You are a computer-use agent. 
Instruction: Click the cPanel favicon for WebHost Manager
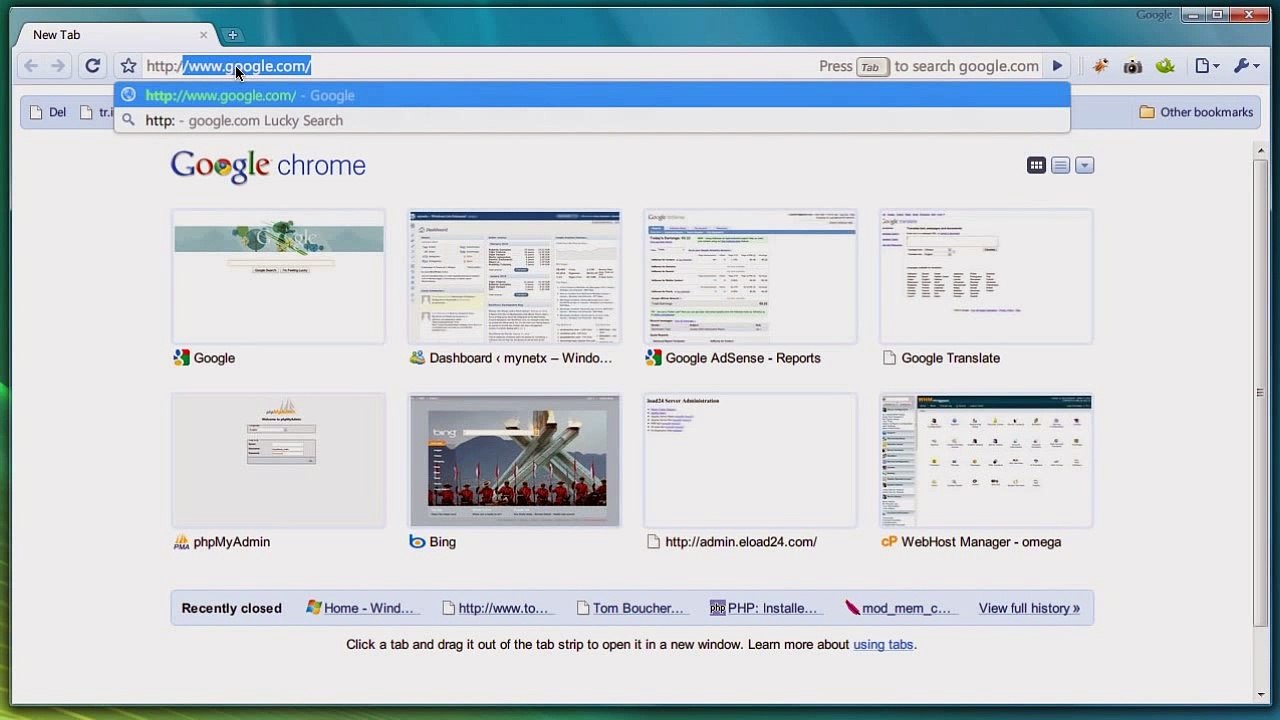(889, 542)
